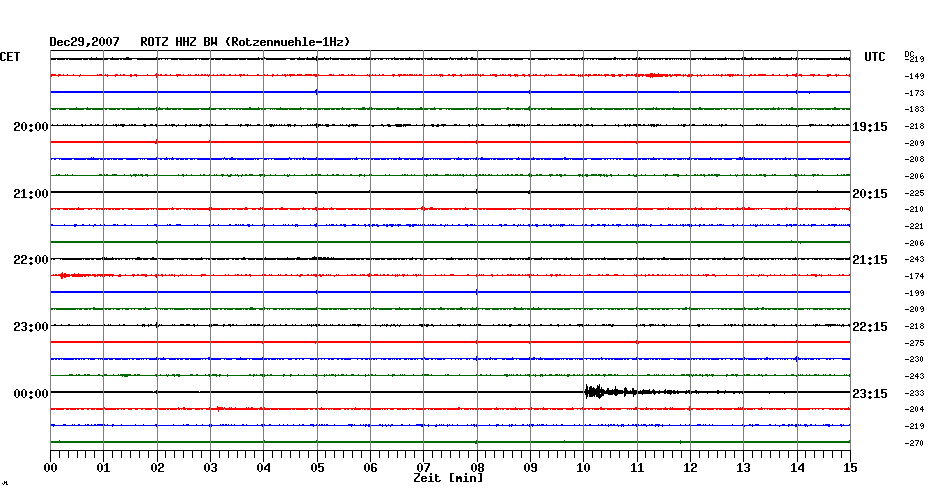
Task: Click minute tick label 01 on time axis
Action: 104,468
